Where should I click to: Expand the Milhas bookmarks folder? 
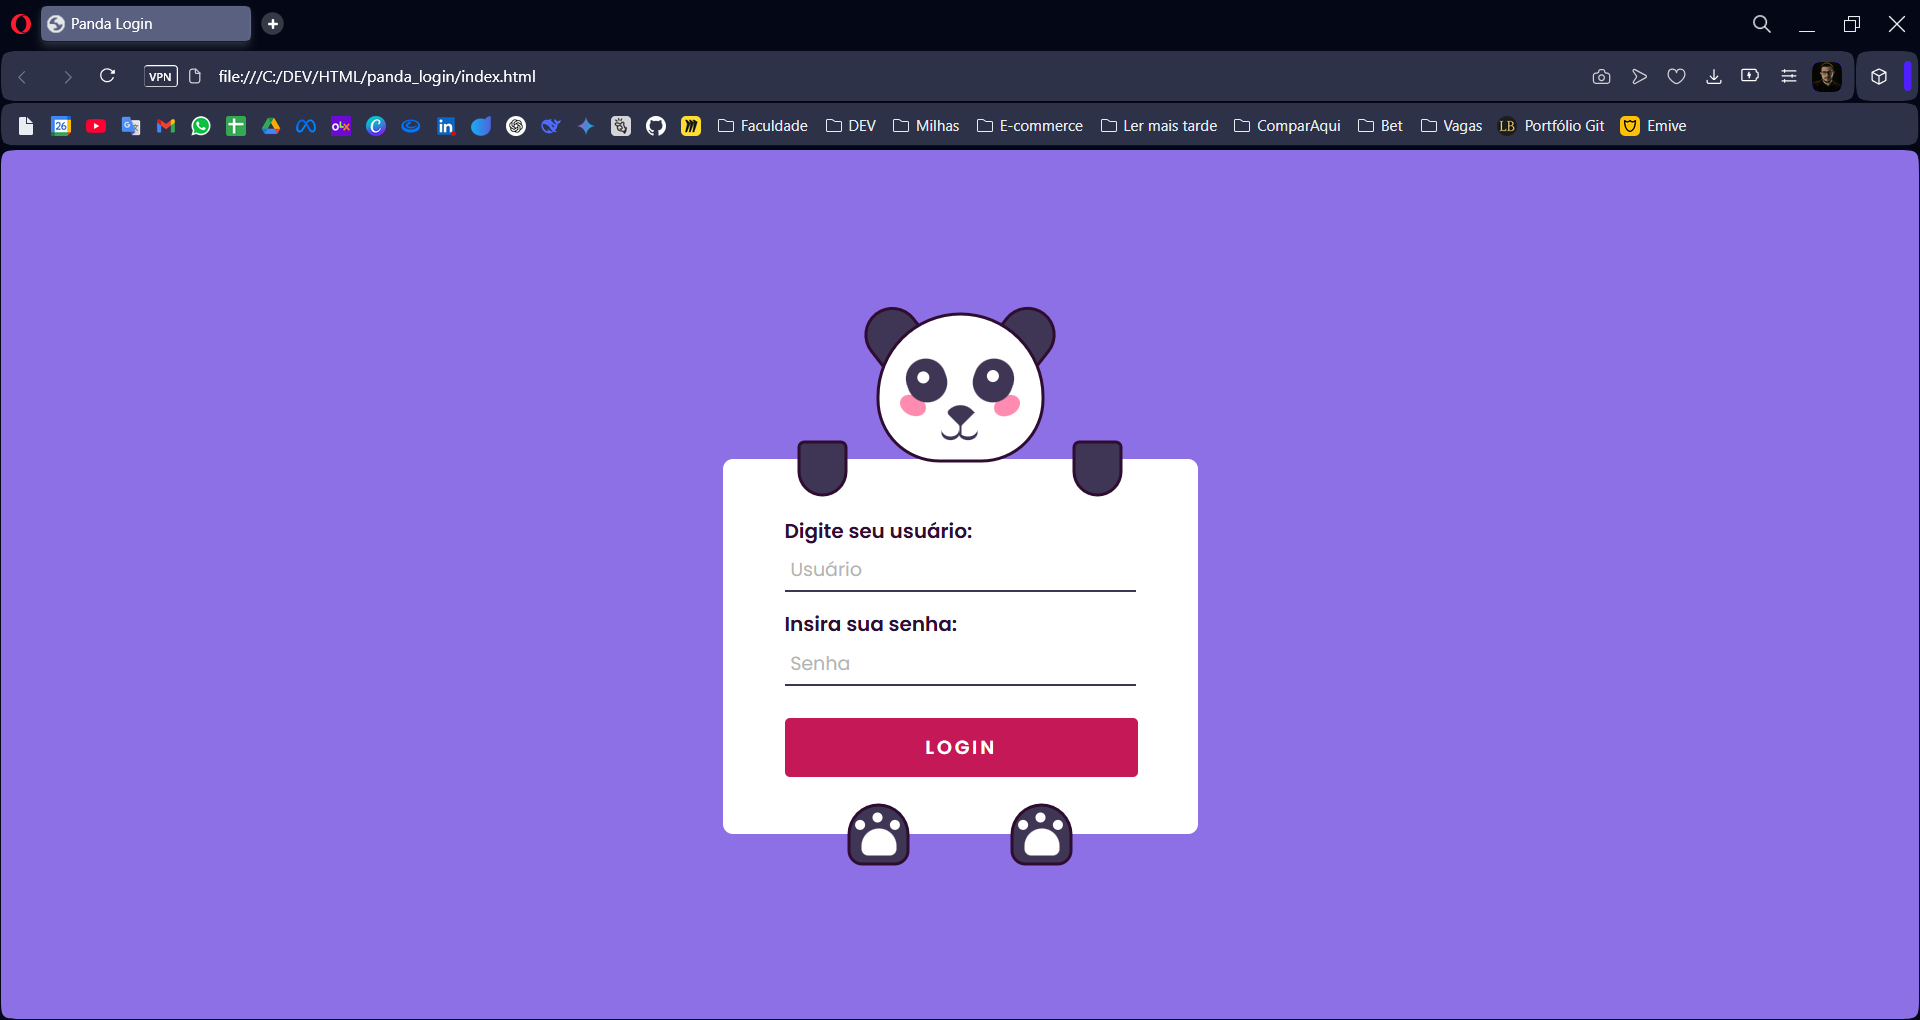(x=926, y=126)
